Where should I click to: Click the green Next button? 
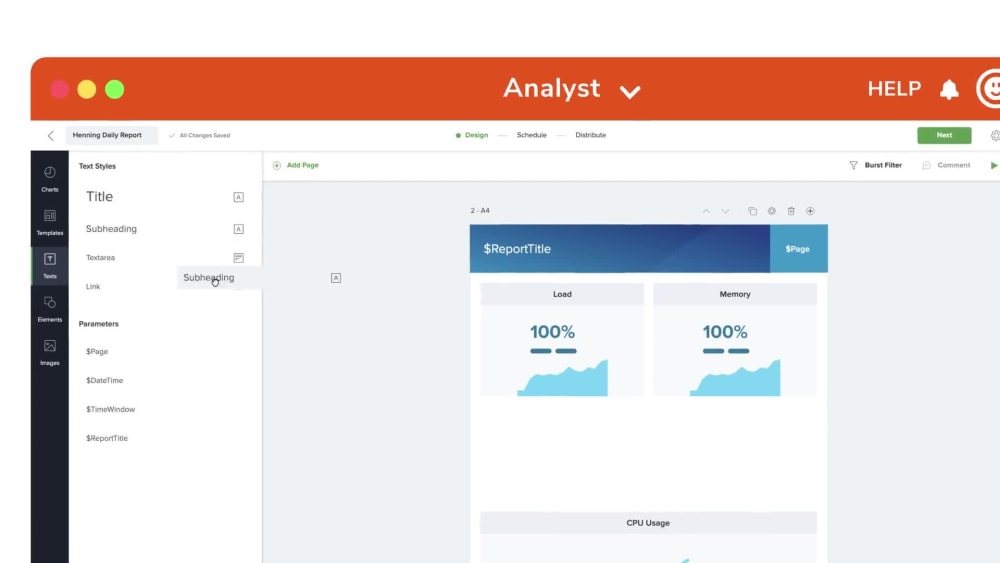(x=944, y=135)
